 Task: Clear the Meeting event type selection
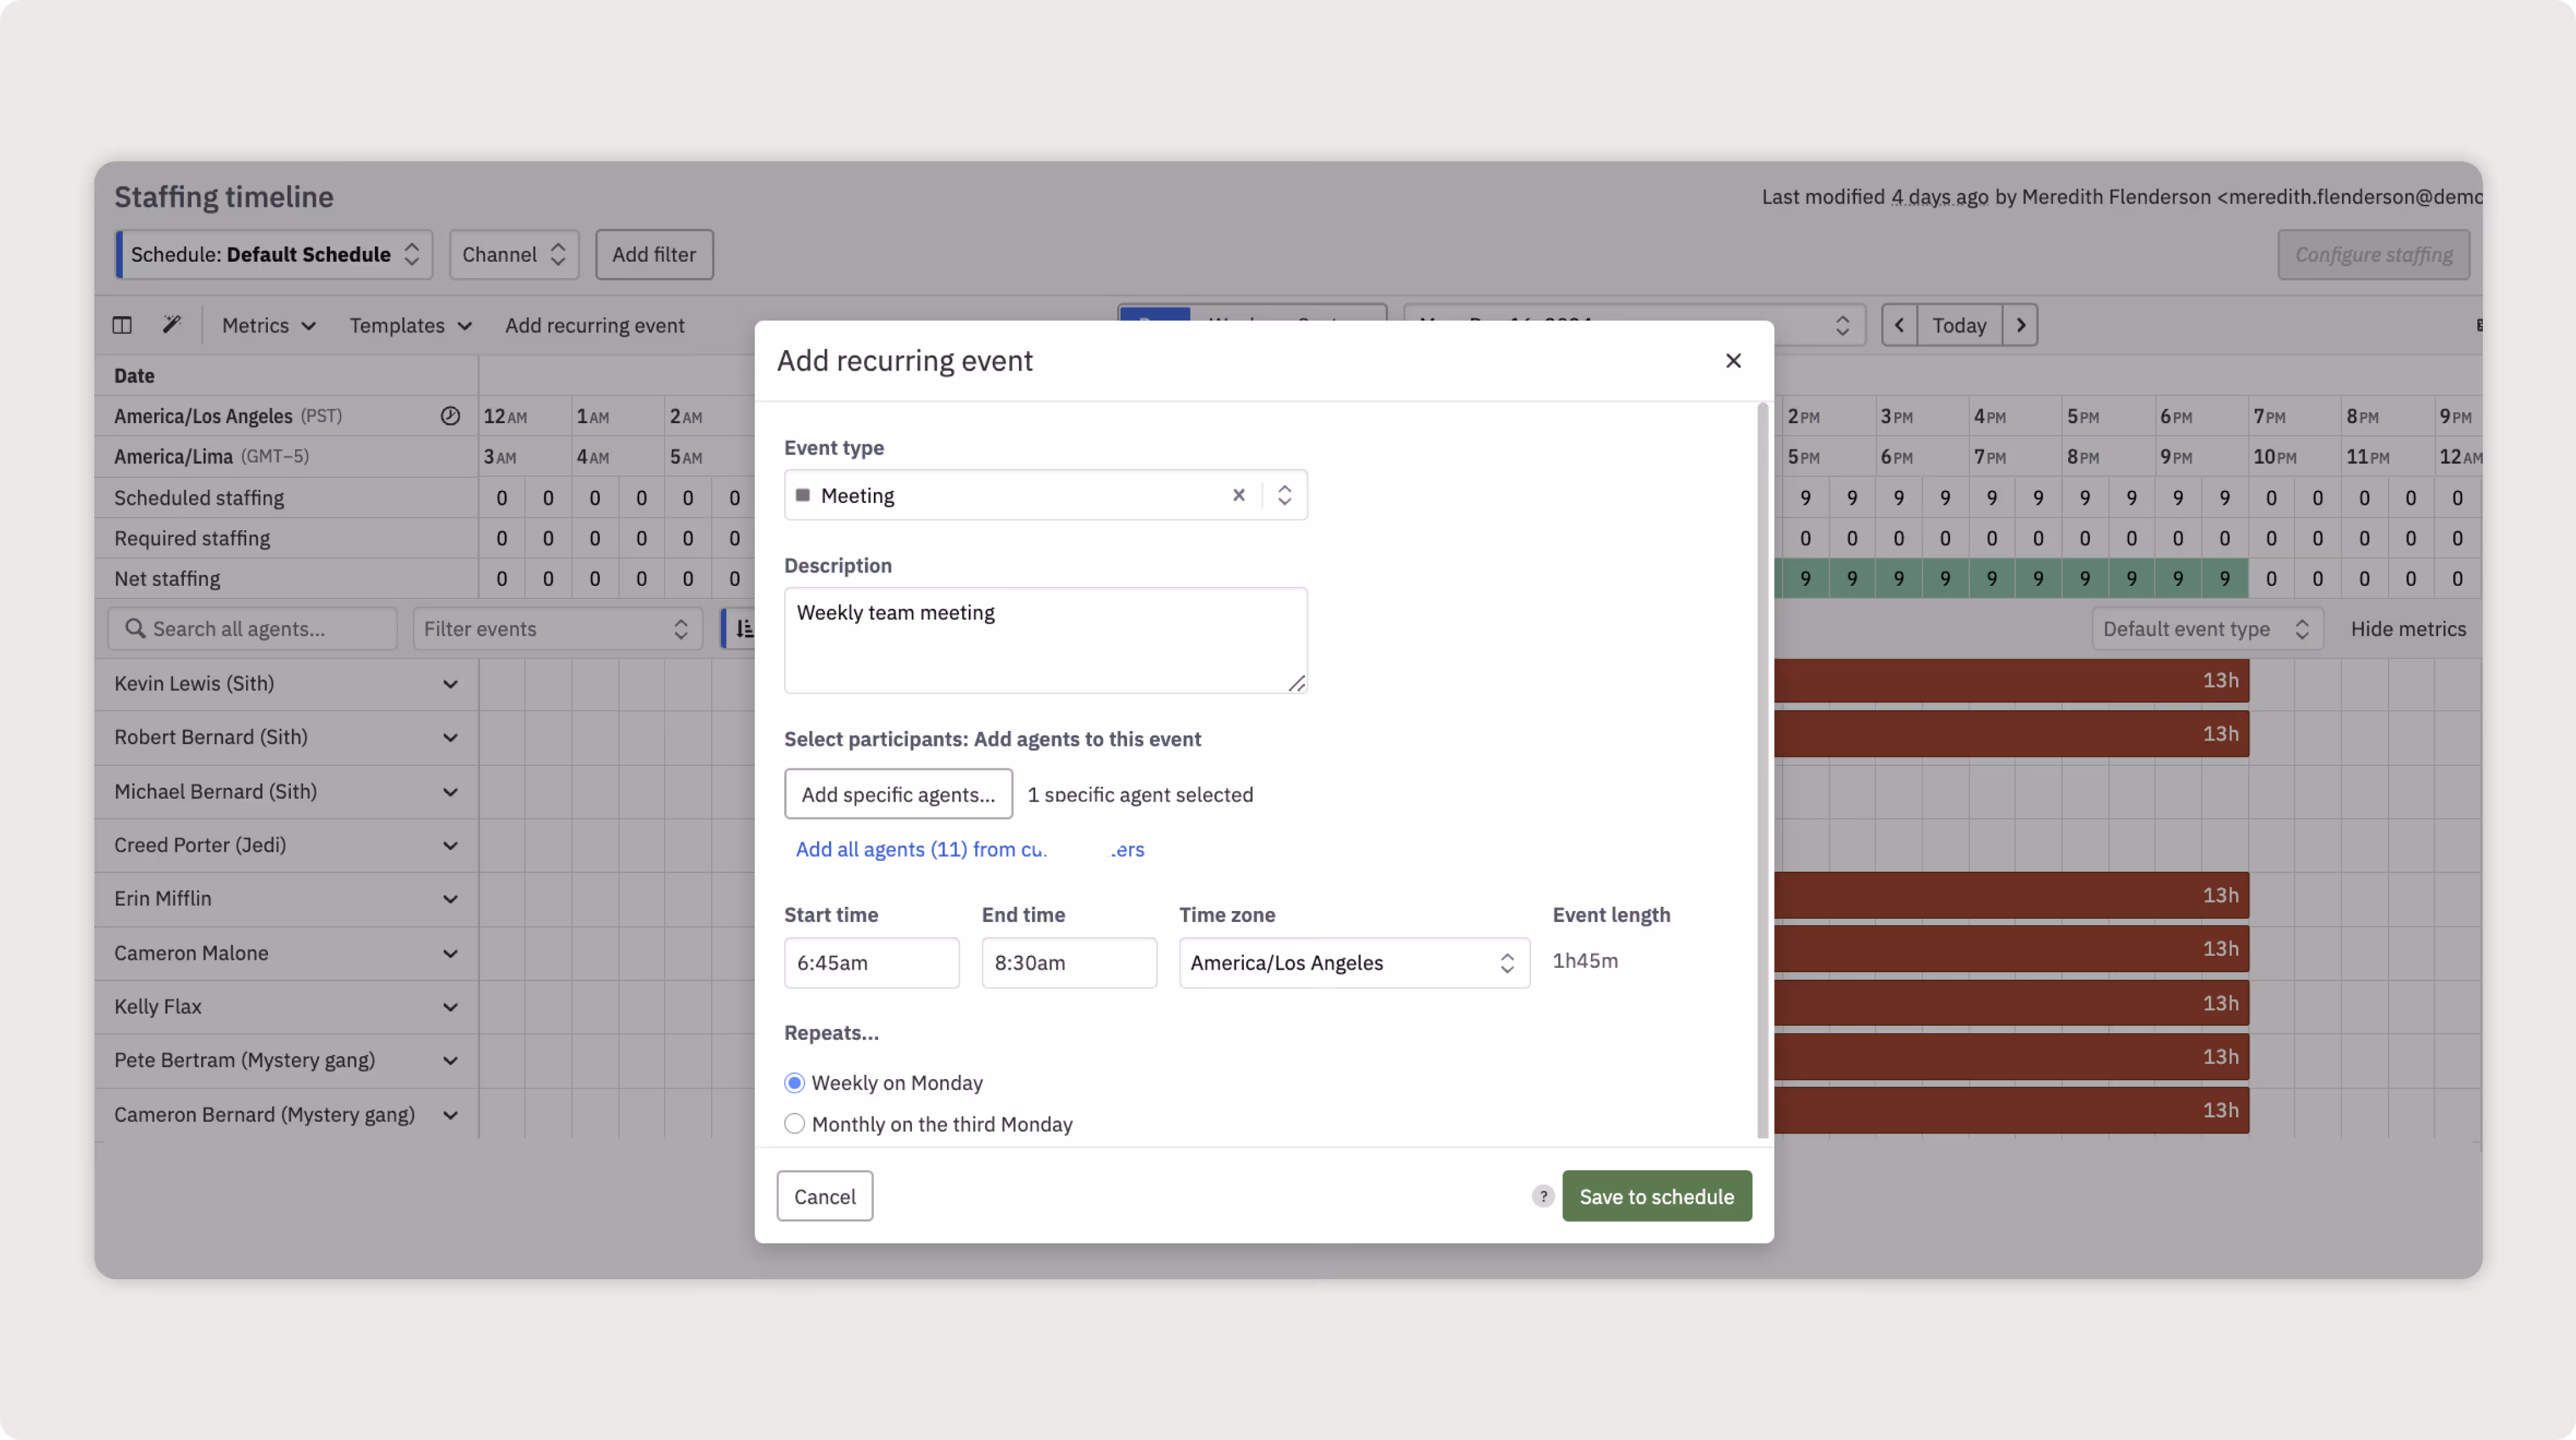[1238, 495]
